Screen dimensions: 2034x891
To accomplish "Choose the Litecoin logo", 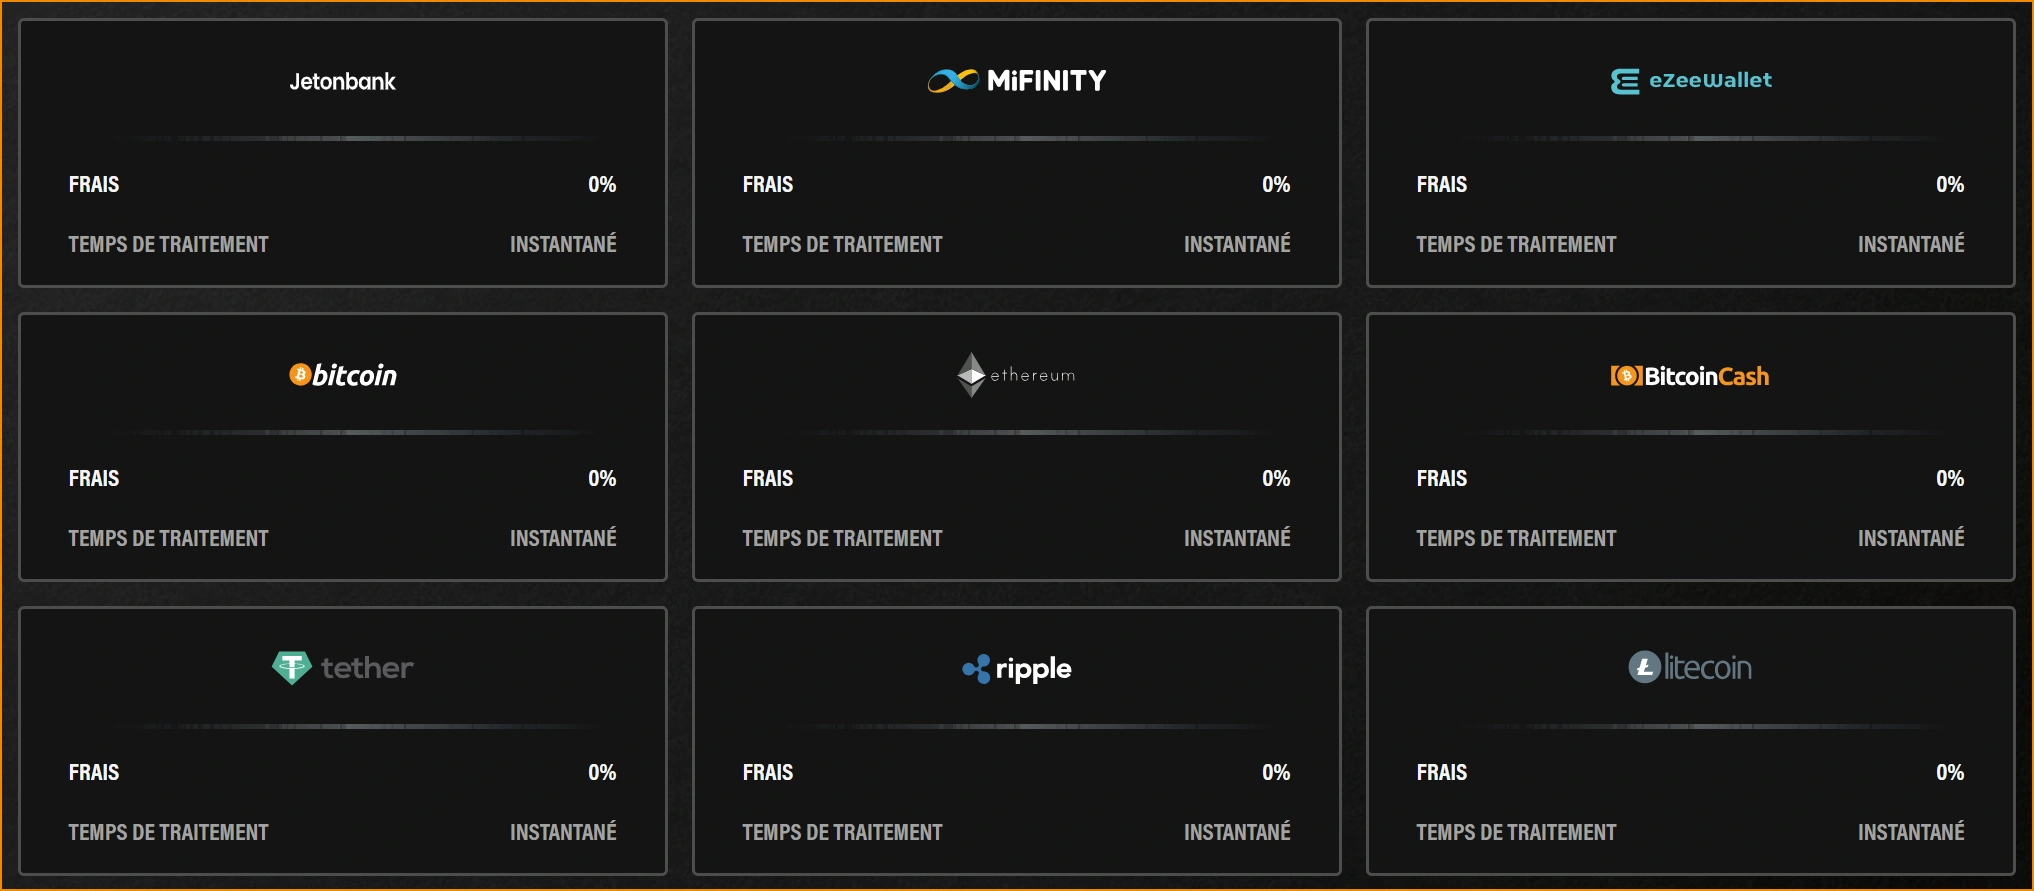I will tap(1689, 667).
